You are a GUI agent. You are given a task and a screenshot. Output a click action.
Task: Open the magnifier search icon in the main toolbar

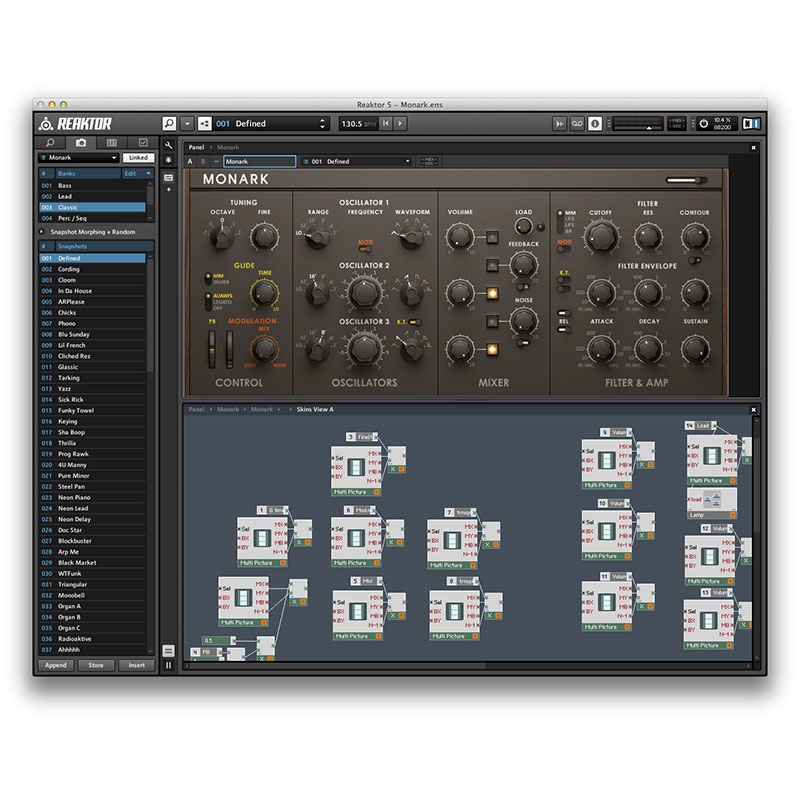169,124
